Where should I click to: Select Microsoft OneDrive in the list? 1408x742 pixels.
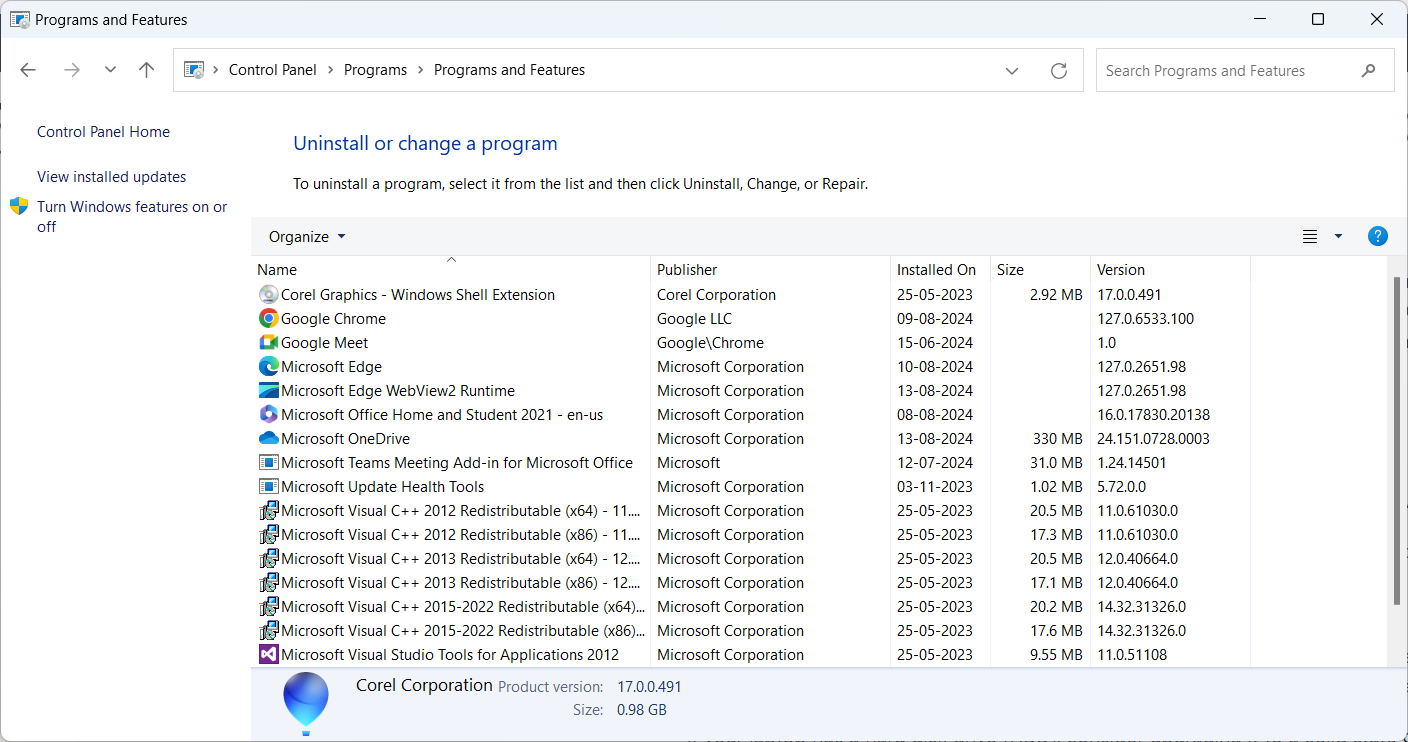(x=345, y=439)
